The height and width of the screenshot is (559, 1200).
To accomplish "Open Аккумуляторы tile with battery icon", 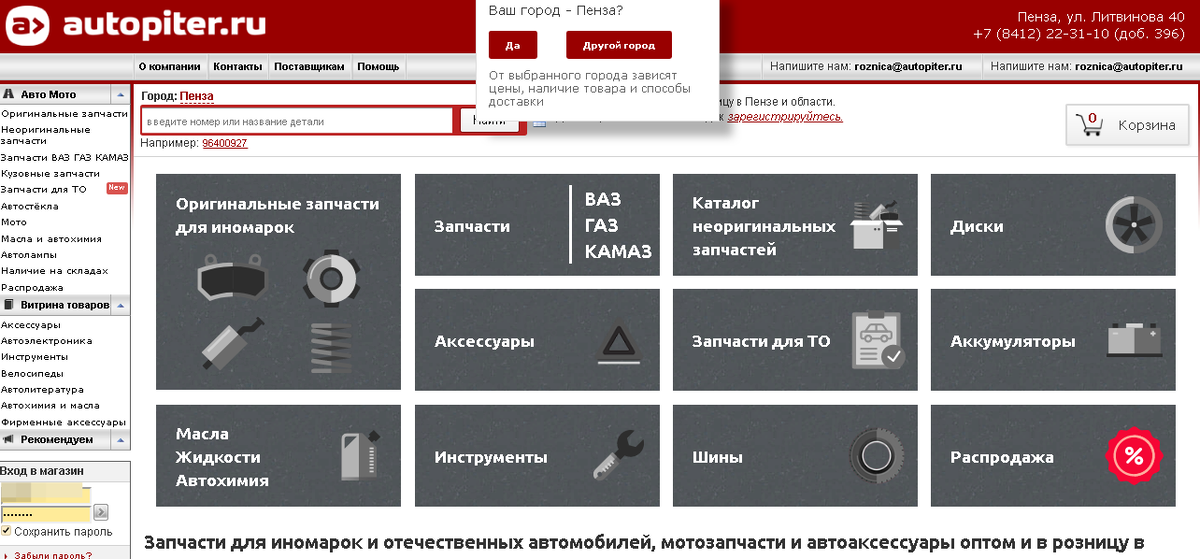I will point(1053,341).
